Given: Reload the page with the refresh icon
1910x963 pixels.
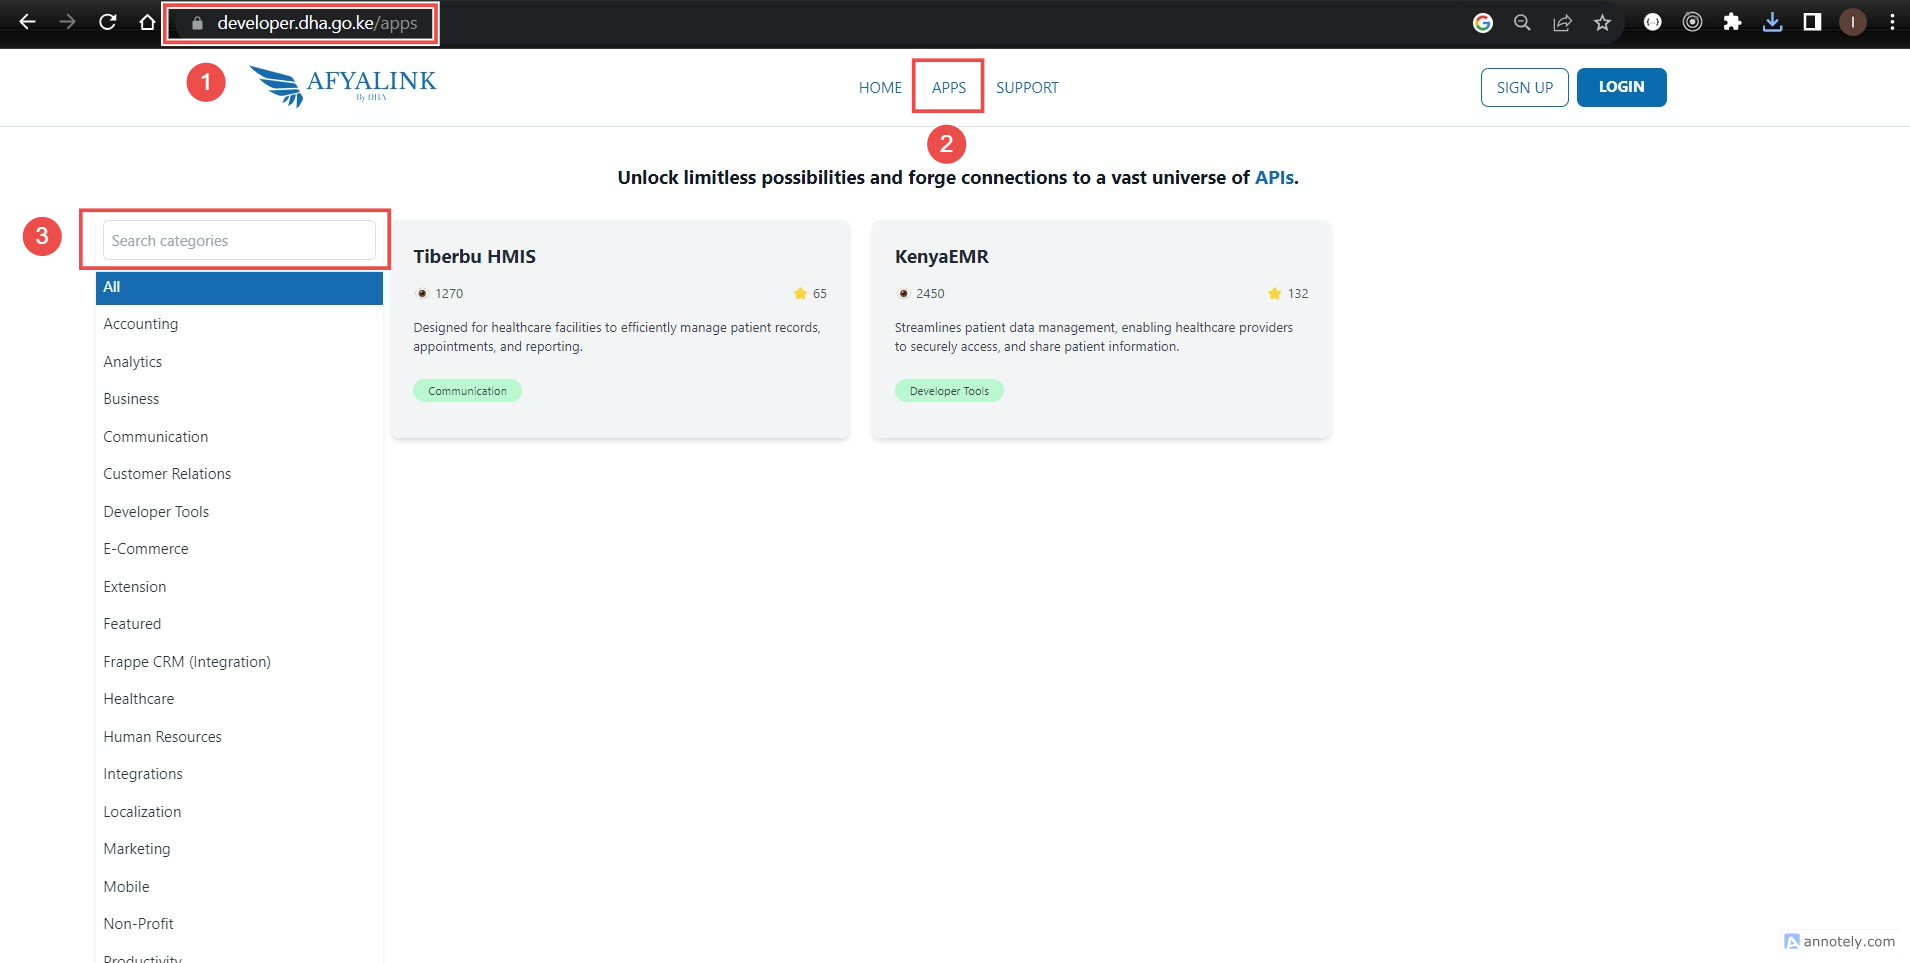Looking at the screenshot, I should [x=108, y=22].
